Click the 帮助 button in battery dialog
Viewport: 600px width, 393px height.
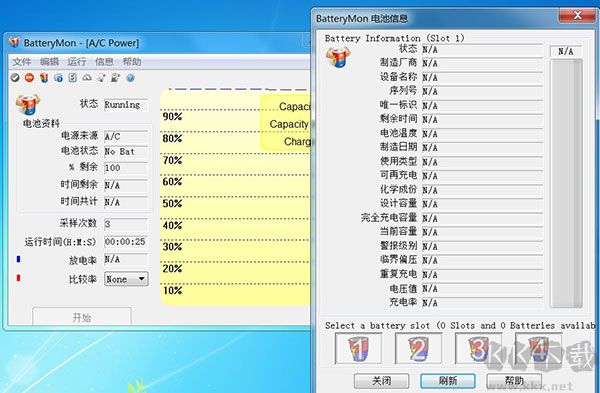514,381
